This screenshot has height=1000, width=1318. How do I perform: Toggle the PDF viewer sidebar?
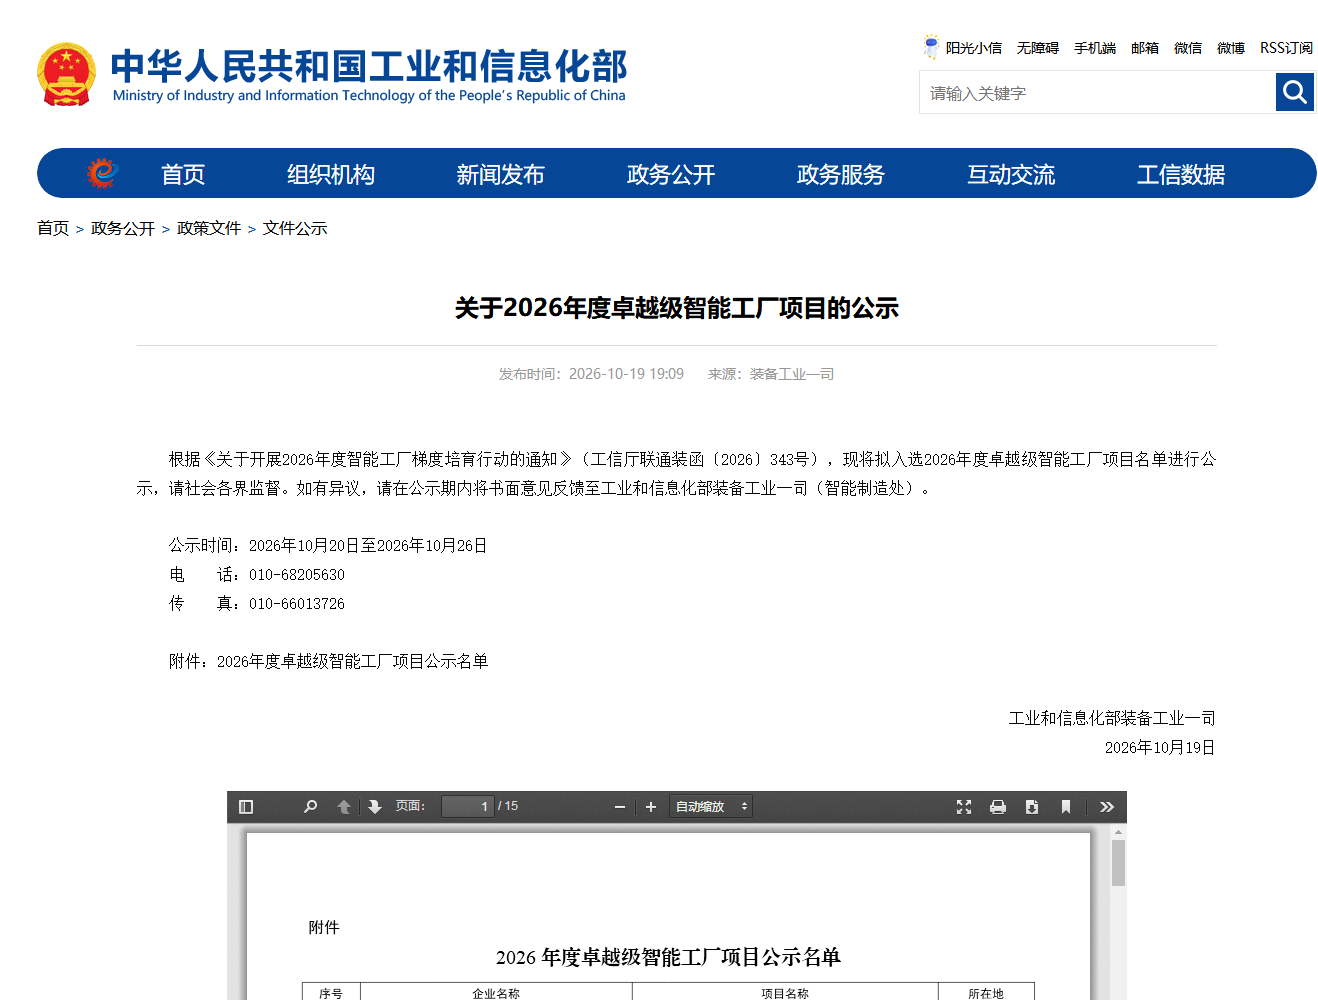pos(246,807)
